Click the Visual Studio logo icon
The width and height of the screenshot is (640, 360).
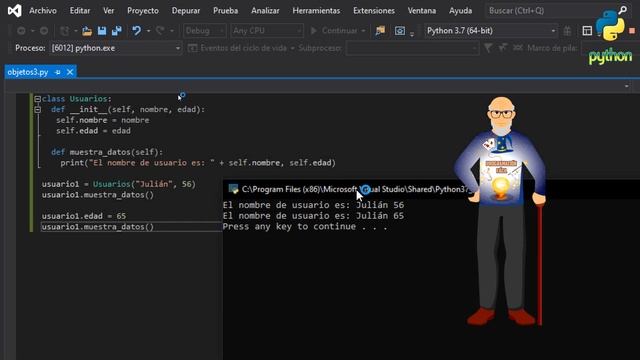14,11
